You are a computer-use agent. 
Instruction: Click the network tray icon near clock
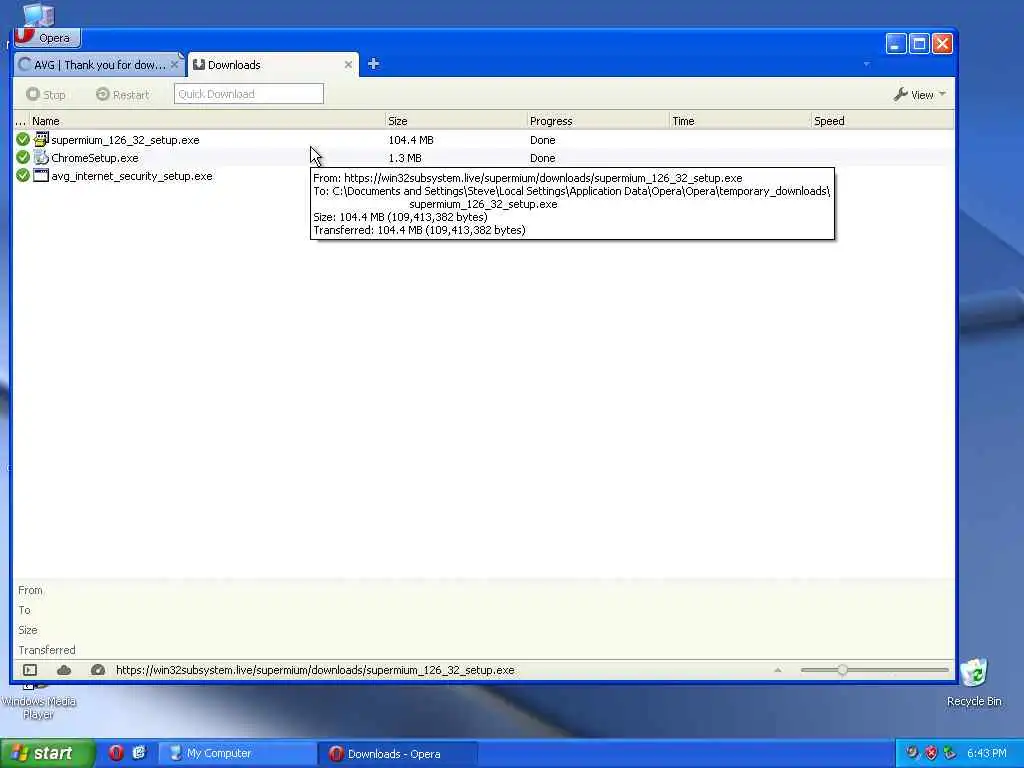(950, 753)
